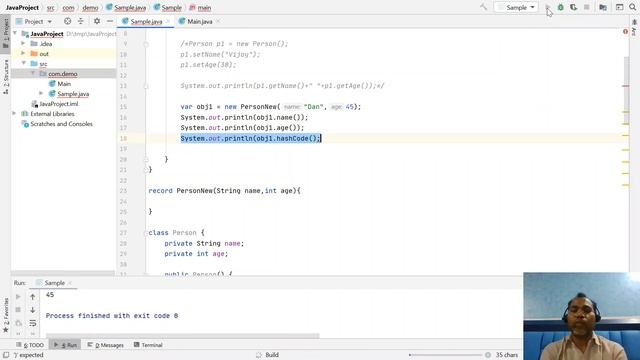Toggle the Messages bottom tool window
The height and width of the screenshot is (360, 640).
pyautogui.click(x=105, y=345)
